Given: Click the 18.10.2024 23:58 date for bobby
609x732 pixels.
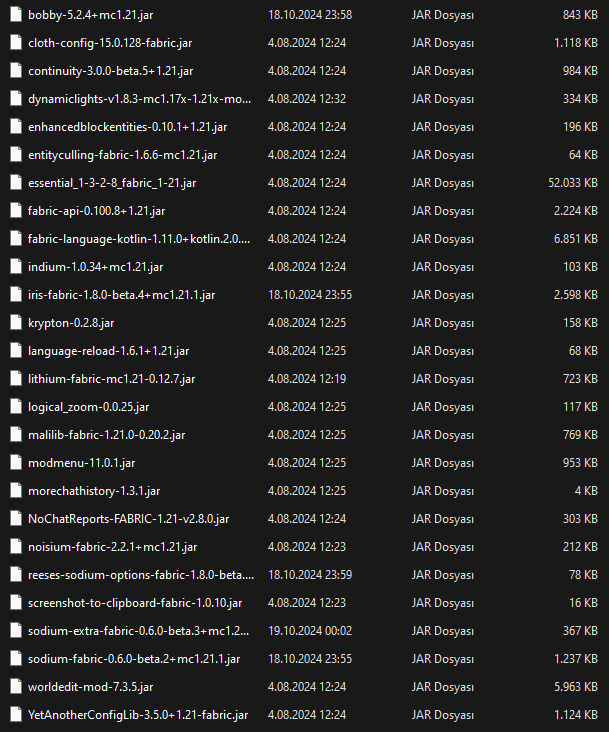Looking at the screenshot, I should click(310, 15).
